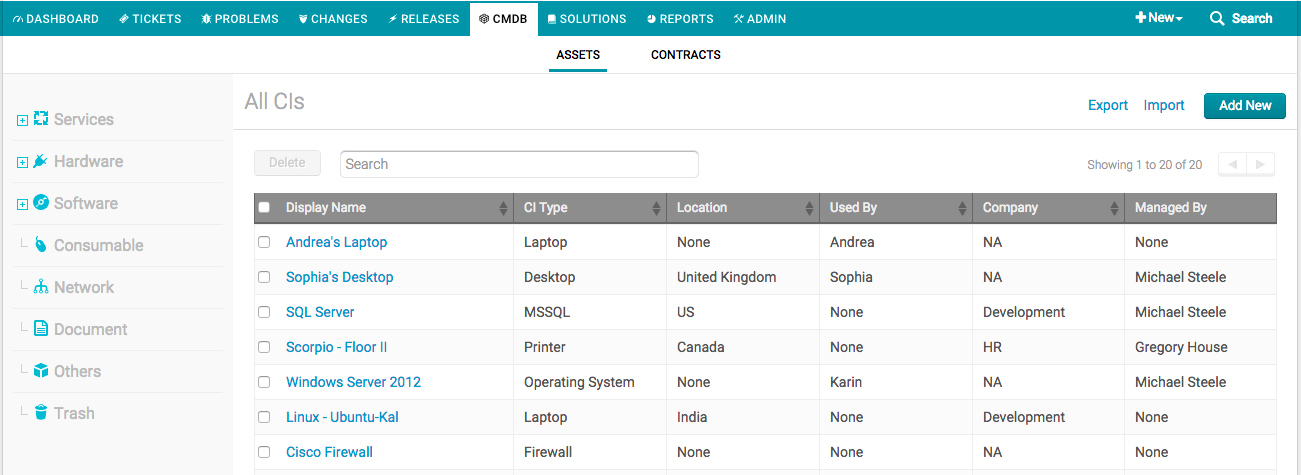The height and width of the screenshot is (475, 1301).
Task: Open the New dropdown menu
Action: 1159,18
